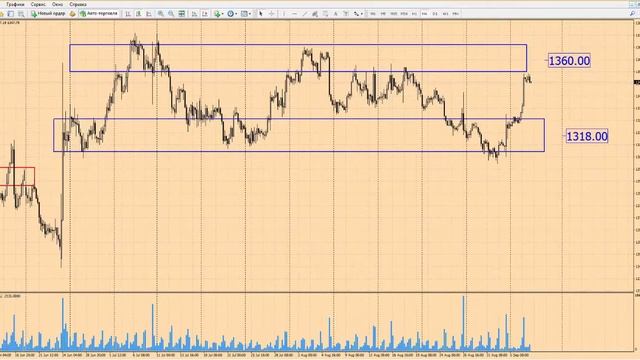Image resolution: width=640 pixels, height=360 pixels.
Task: Switch to the bar chart type
Action: pyautogui.click(x=128, y=14)
